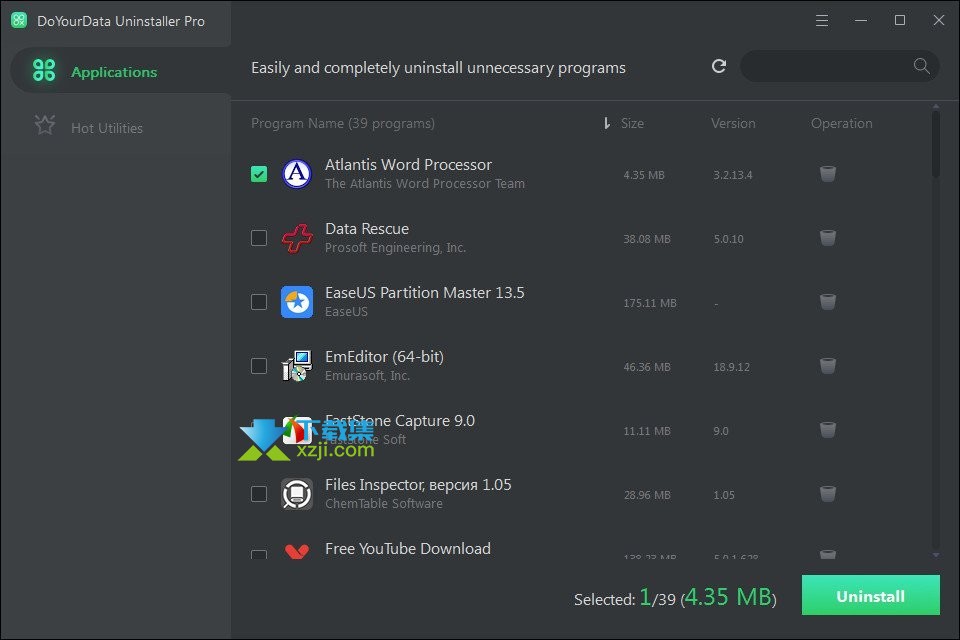Click the "5.0.10" version value

pyautogui.click(x=729, y=239)
